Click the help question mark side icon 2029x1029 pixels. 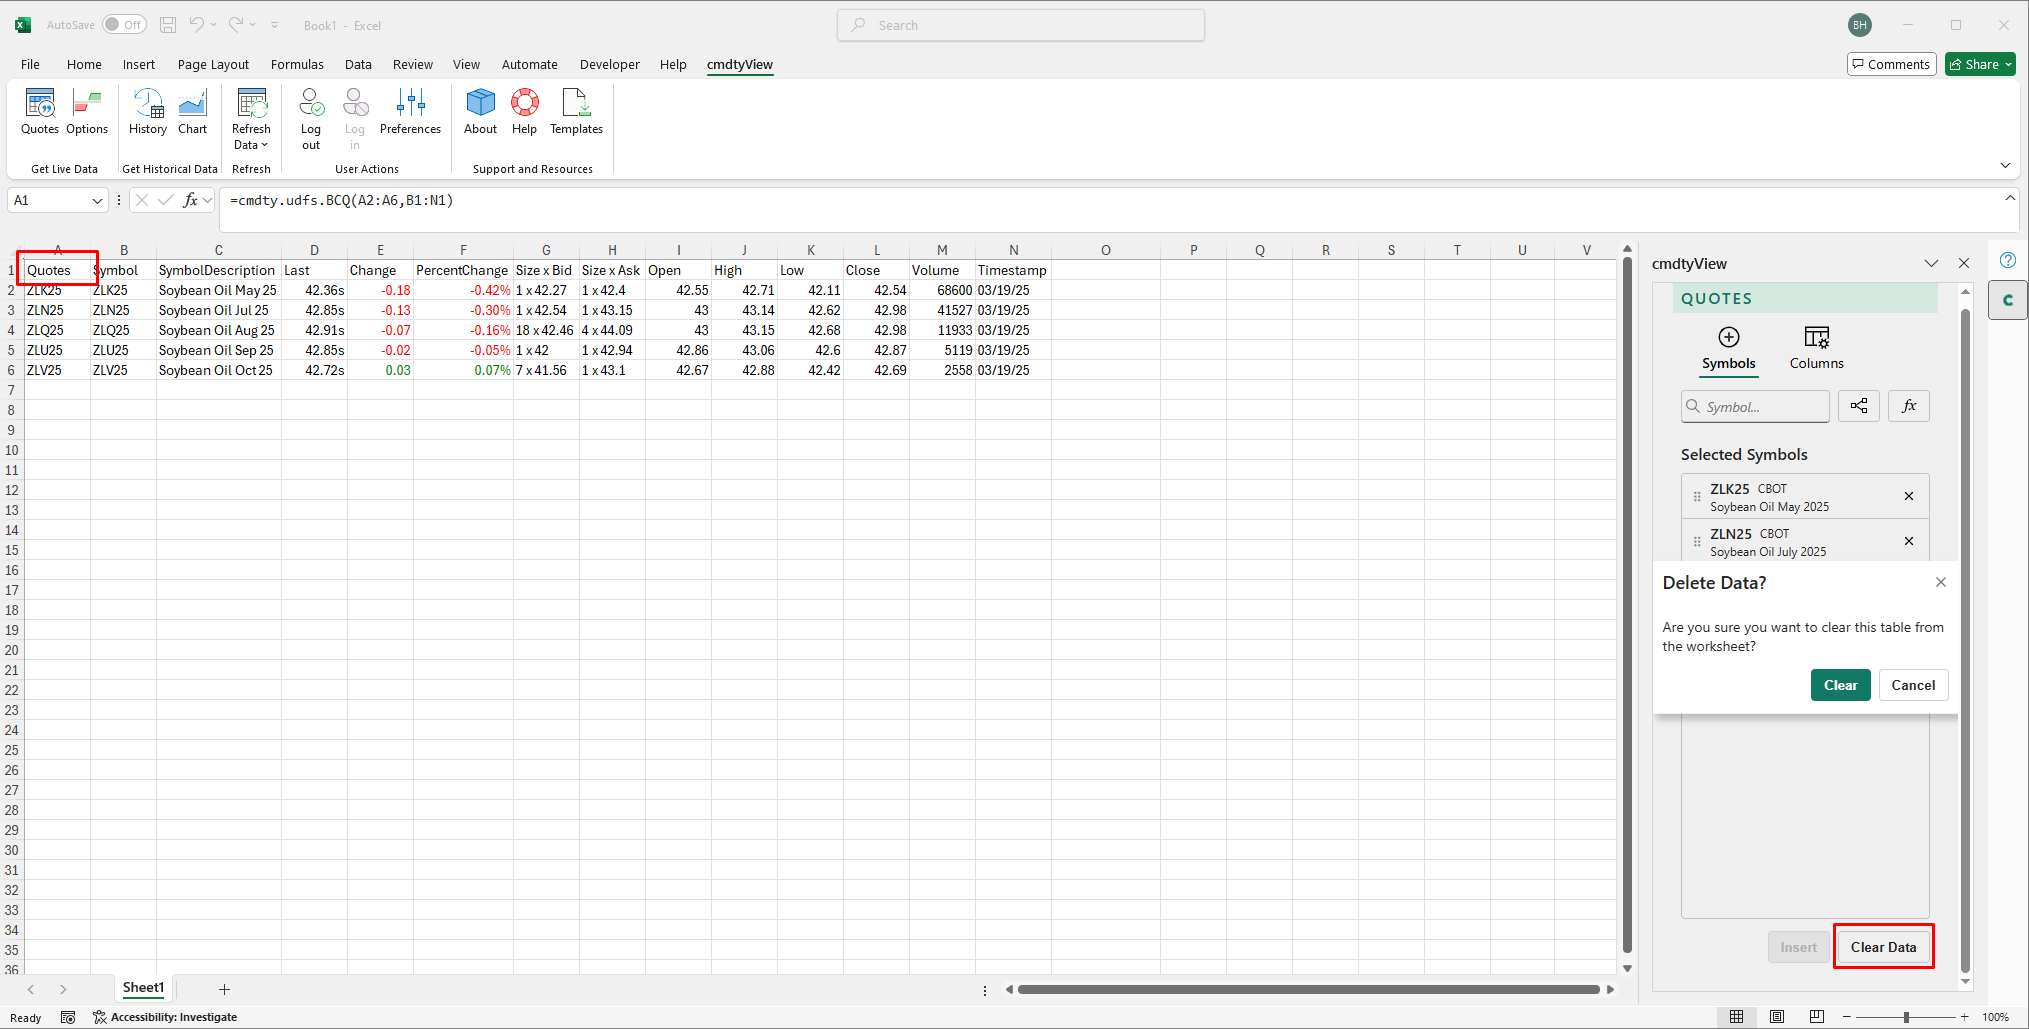2008,260
